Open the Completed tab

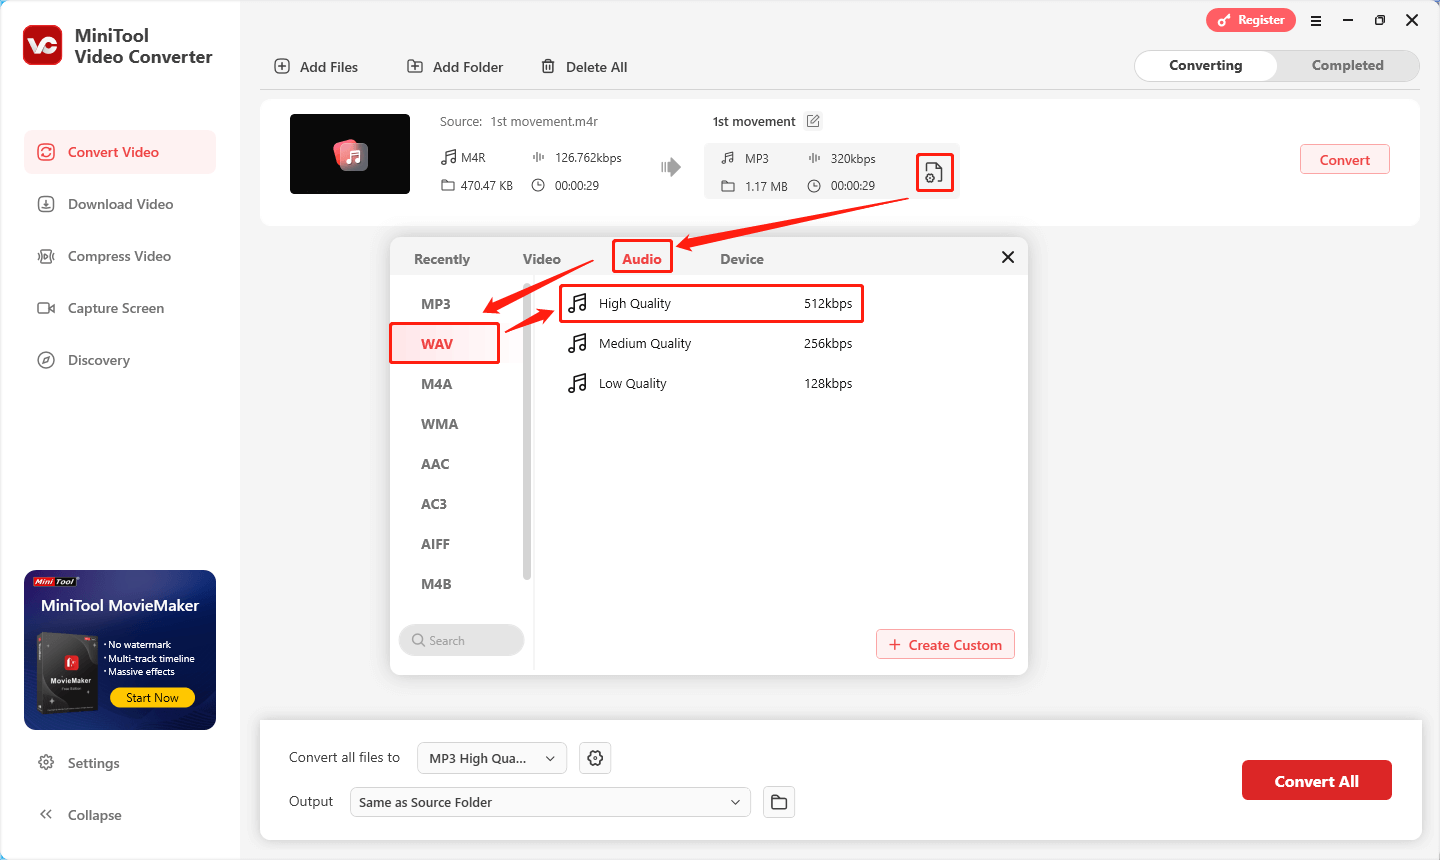(1348, 65)
